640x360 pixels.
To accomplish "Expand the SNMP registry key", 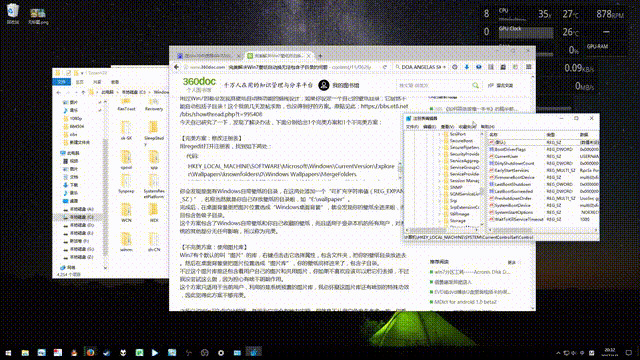I will 440,187.
